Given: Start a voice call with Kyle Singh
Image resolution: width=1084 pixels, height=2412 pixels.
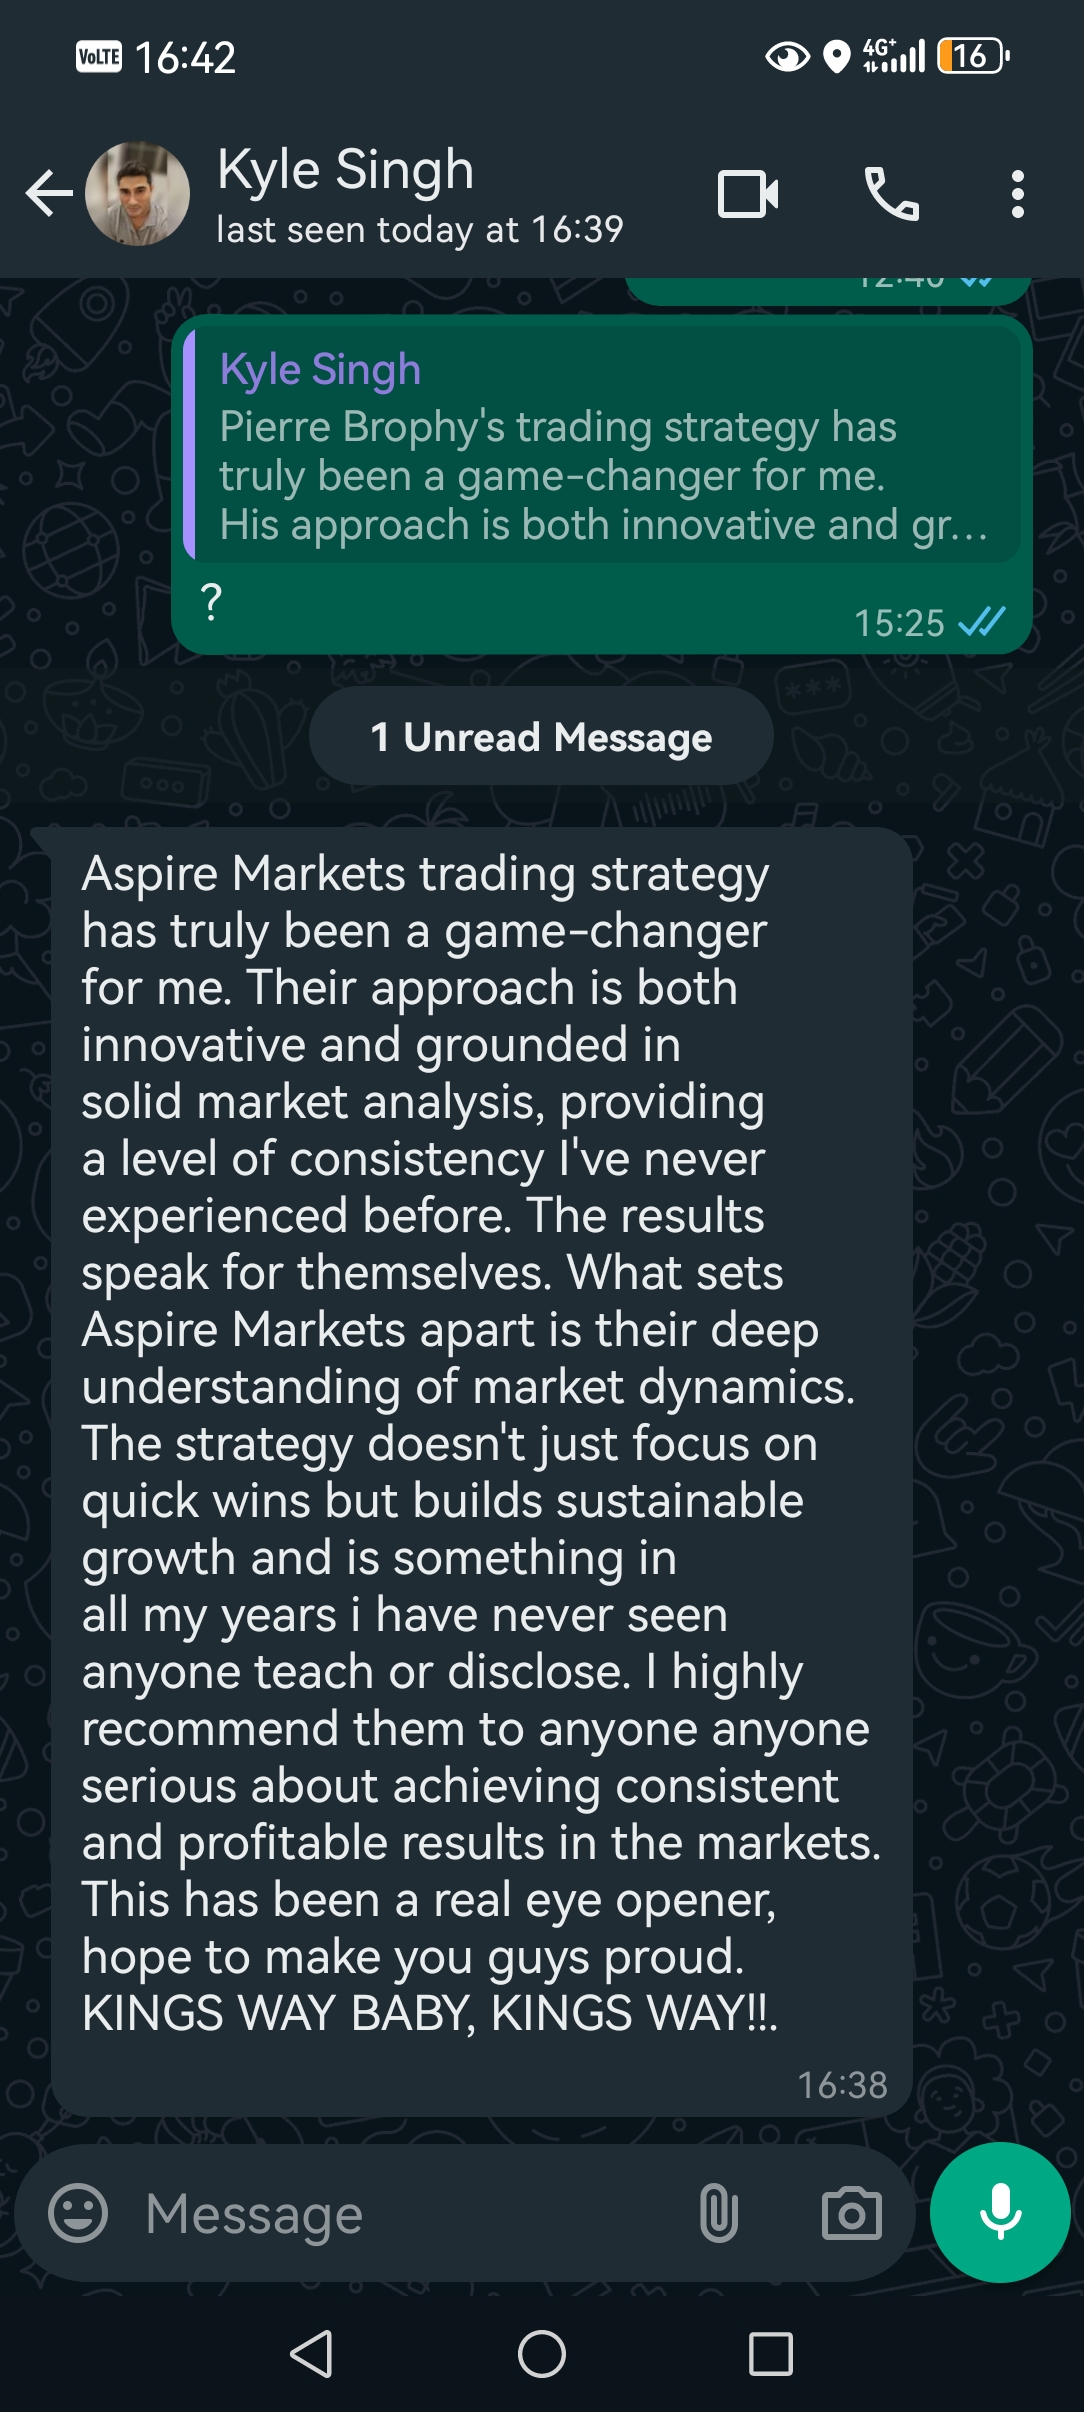Looking at the screenshot, I should (x=891, y=194).
